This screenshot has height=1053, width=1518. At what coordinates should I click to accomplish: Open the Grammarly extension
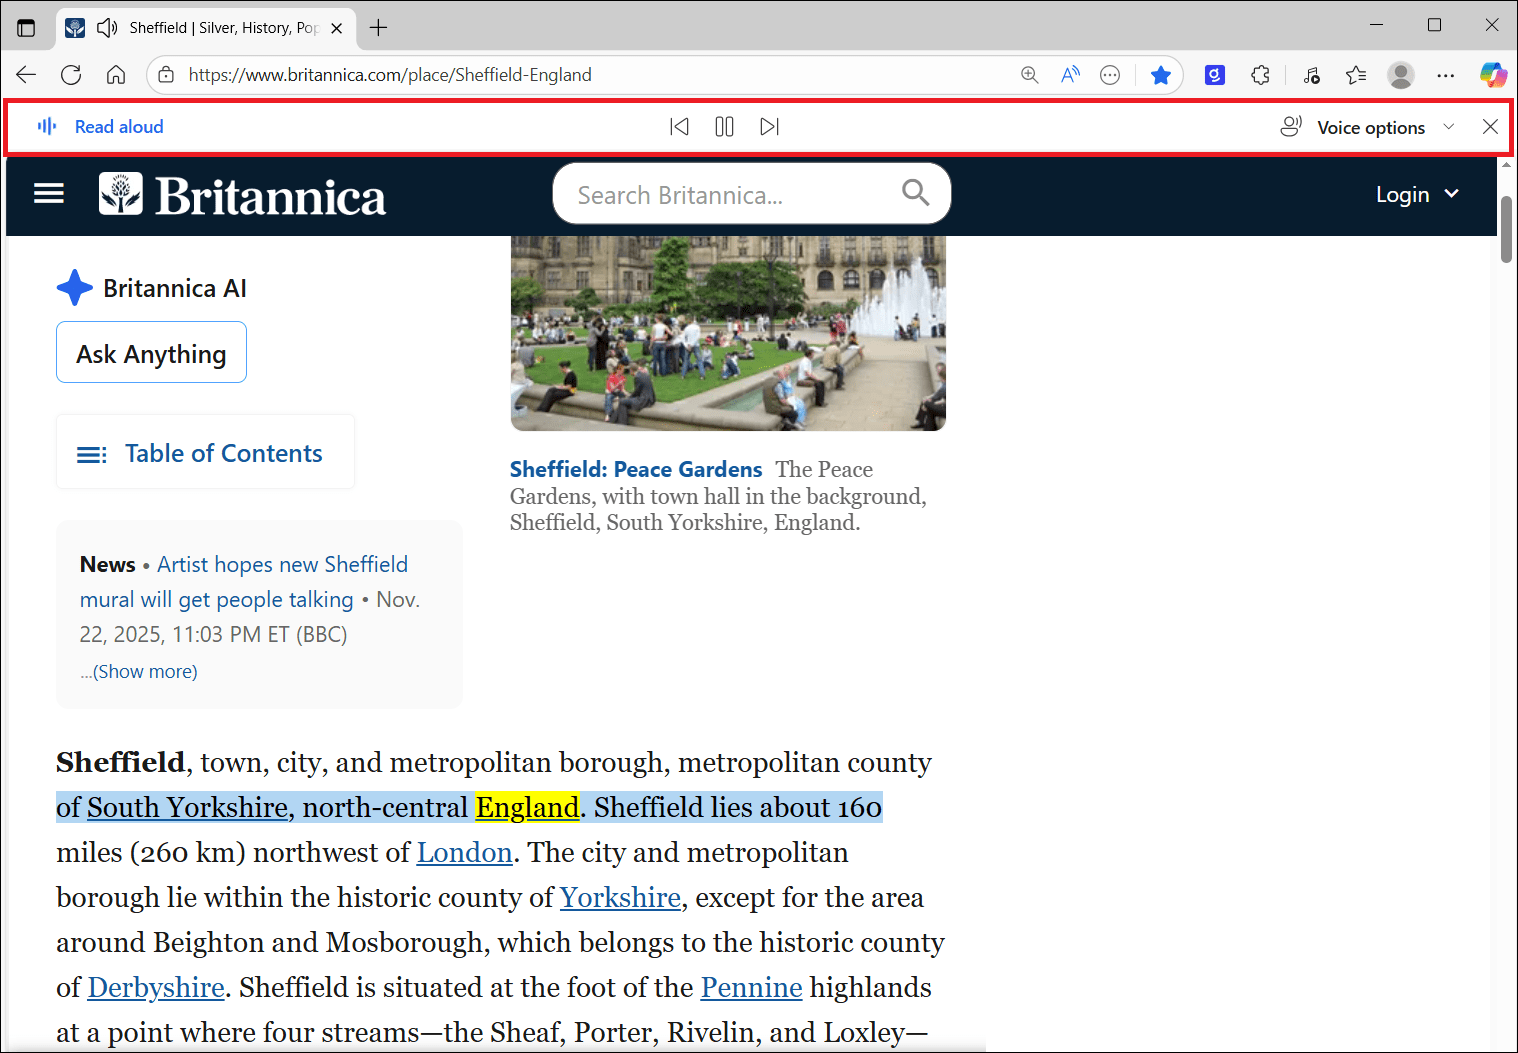1214,74
